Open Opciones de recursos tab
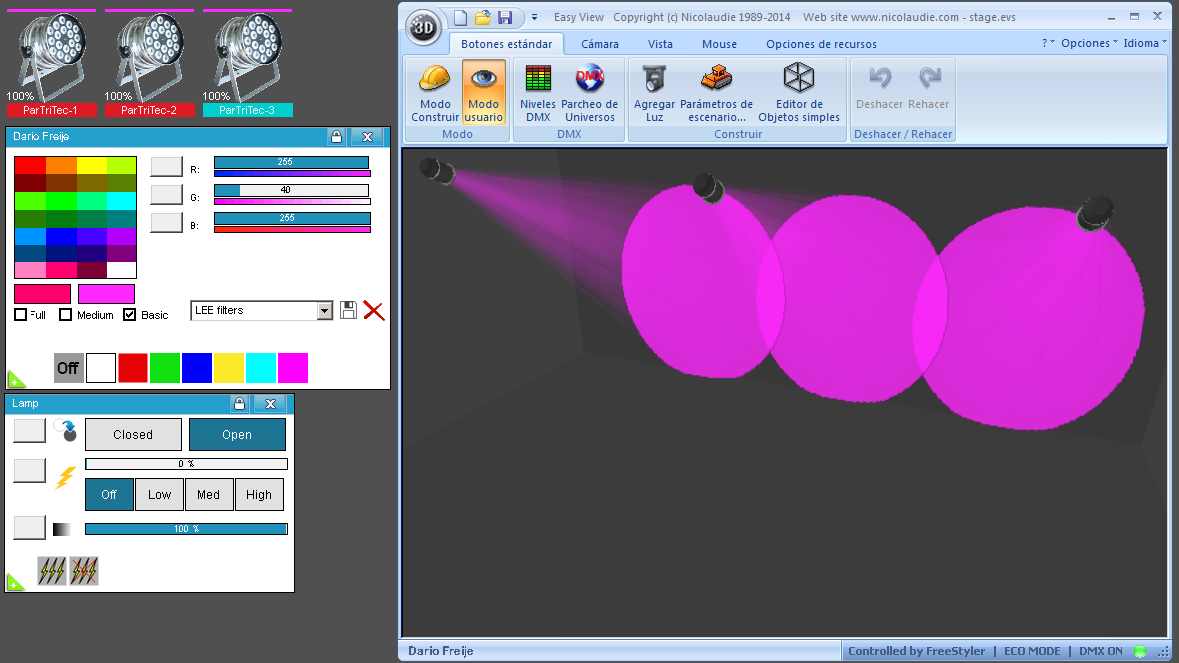Screen dimensions: 1179x663 [x=821, y=44]
